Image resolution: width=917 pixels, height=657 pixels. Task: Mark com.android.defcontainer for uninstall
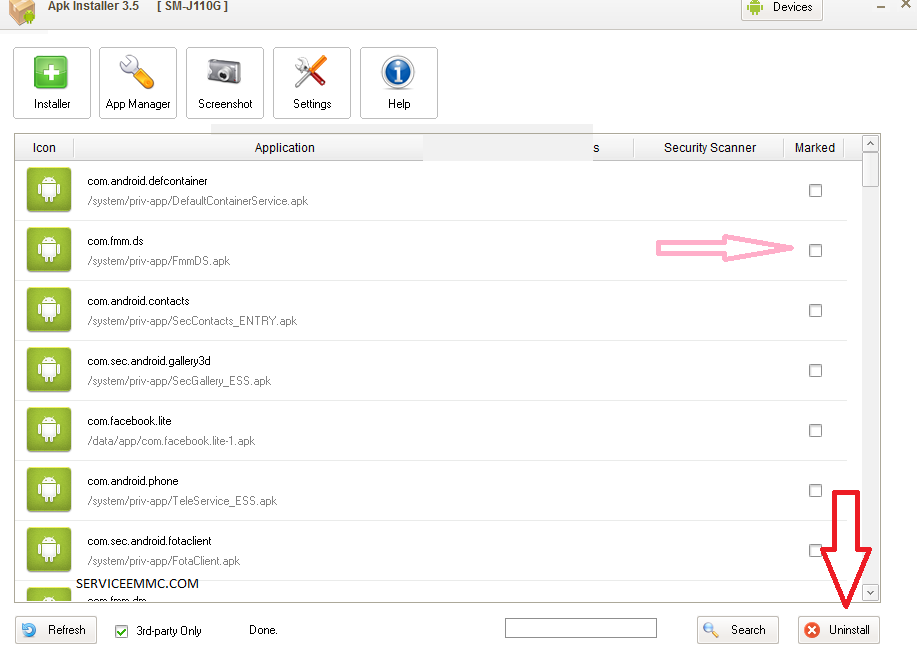coord(815,190)
